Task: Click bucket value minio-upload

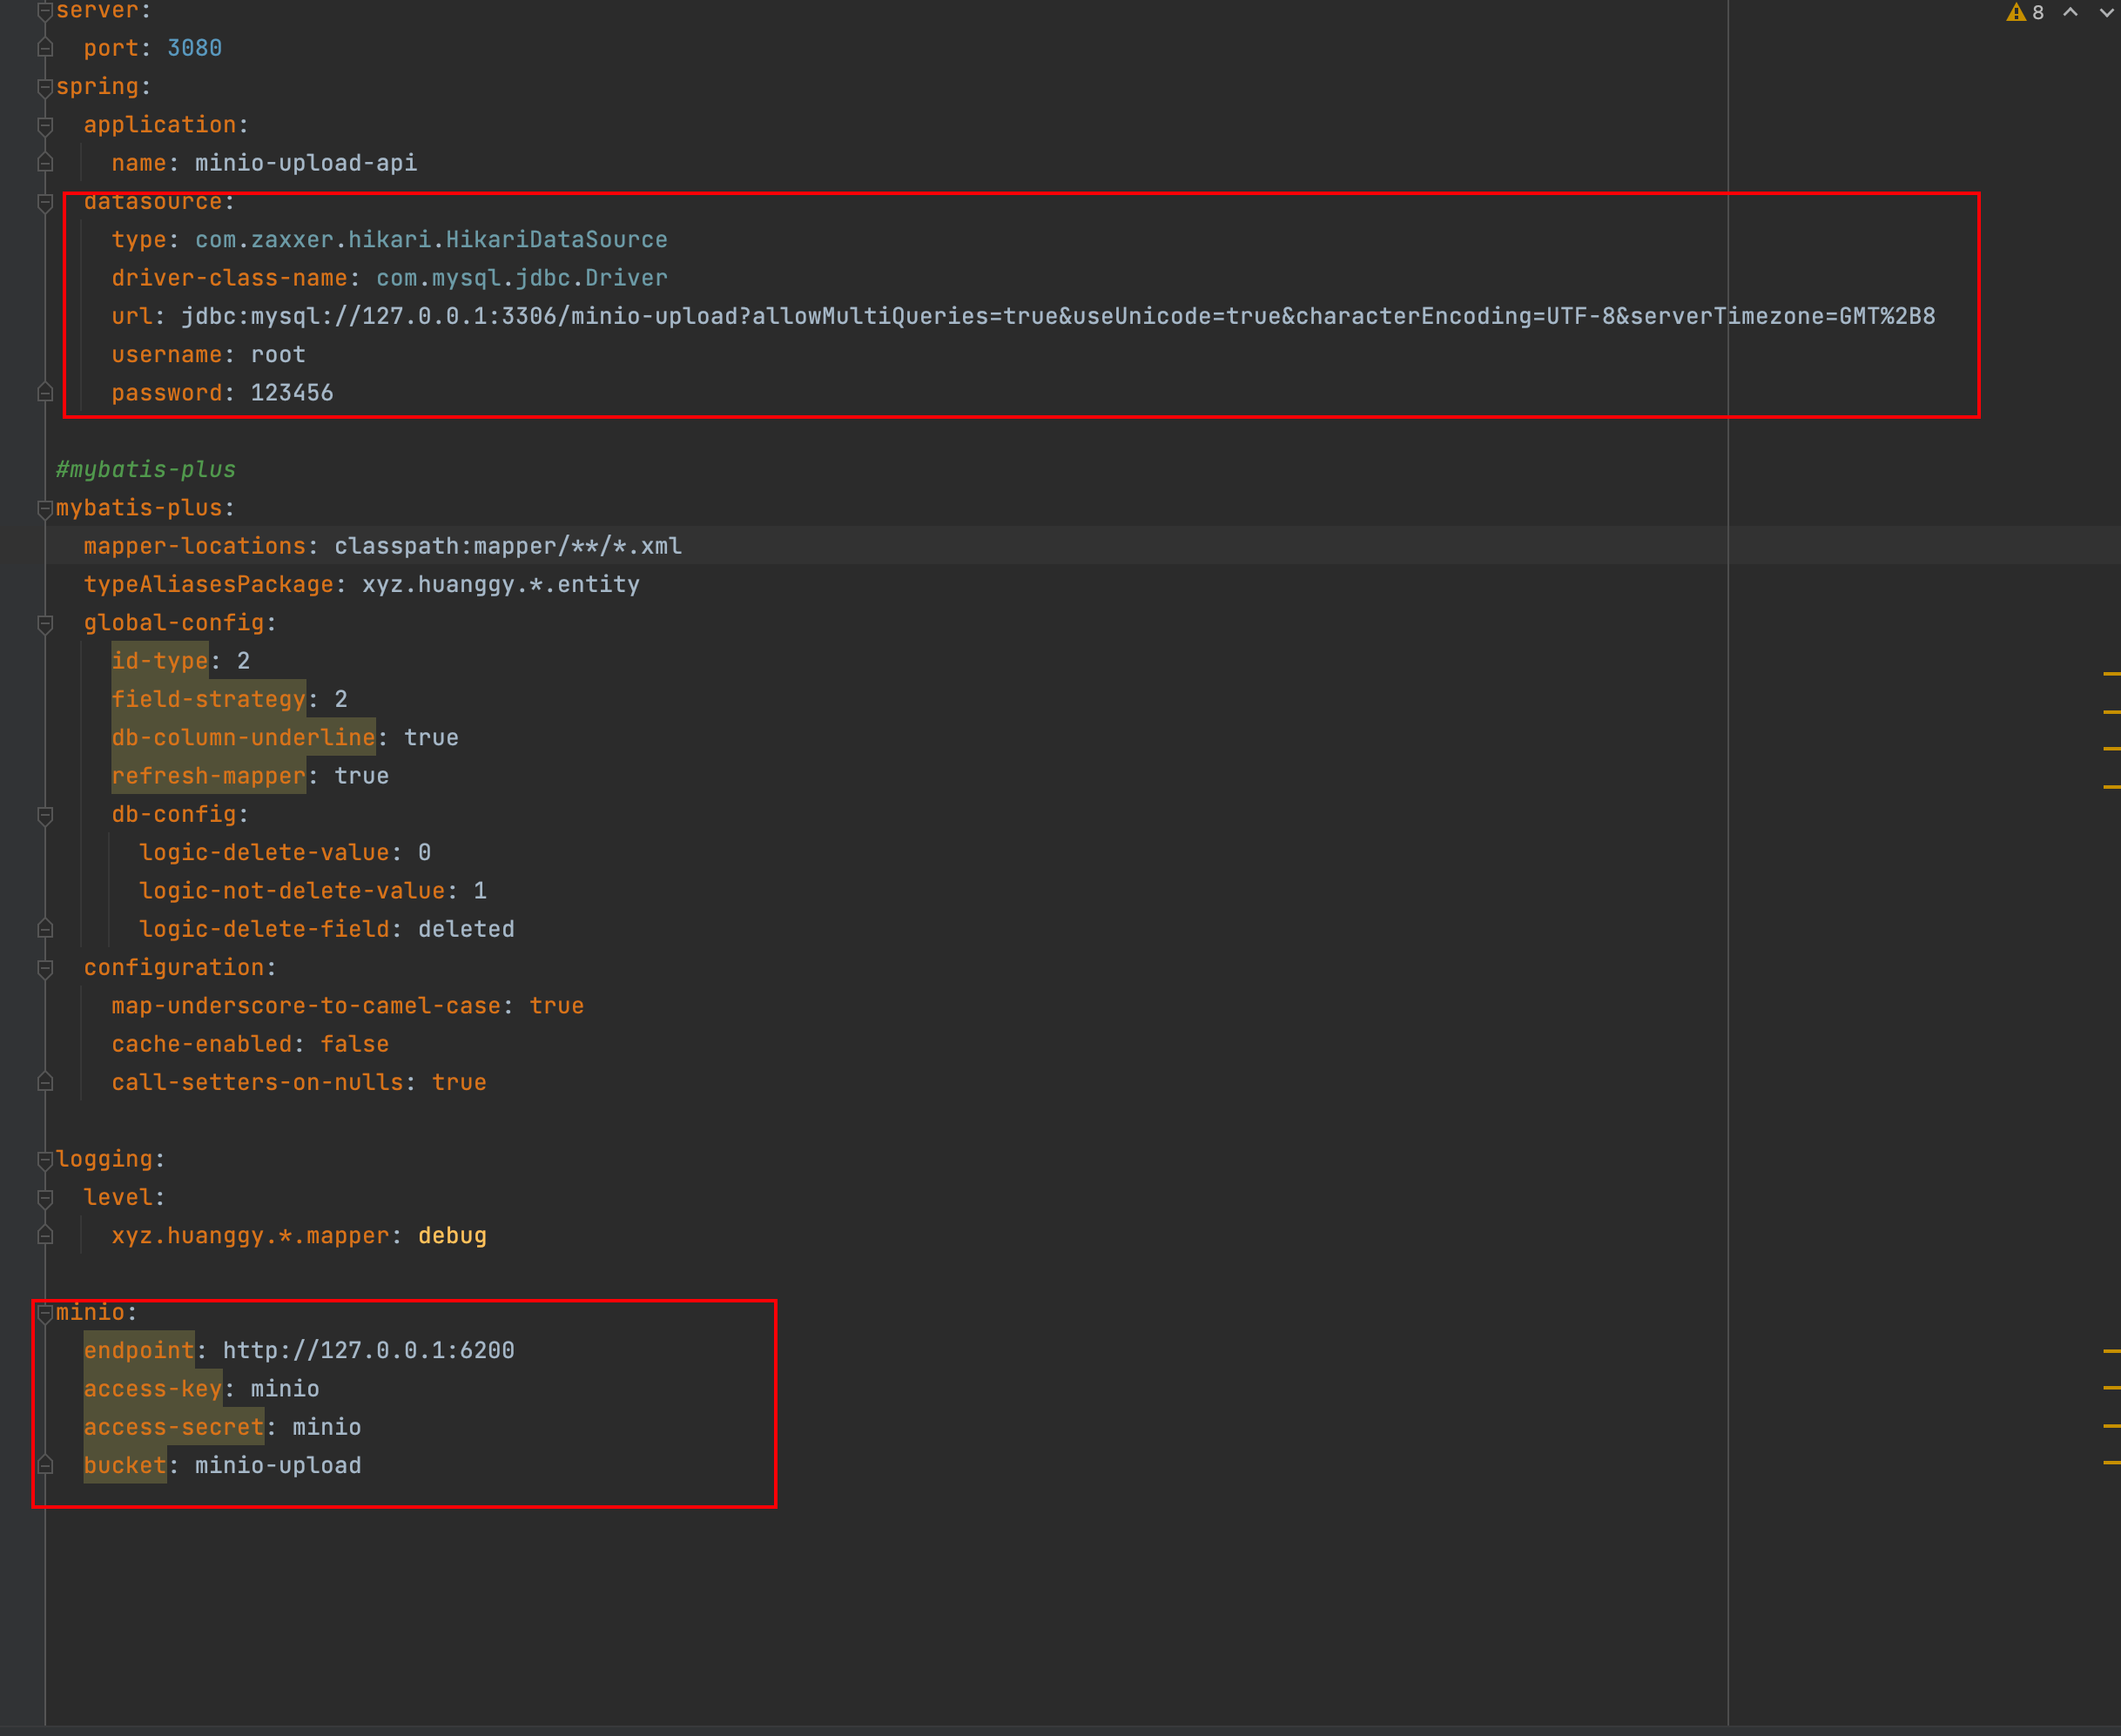Action: click(278, 1465)
